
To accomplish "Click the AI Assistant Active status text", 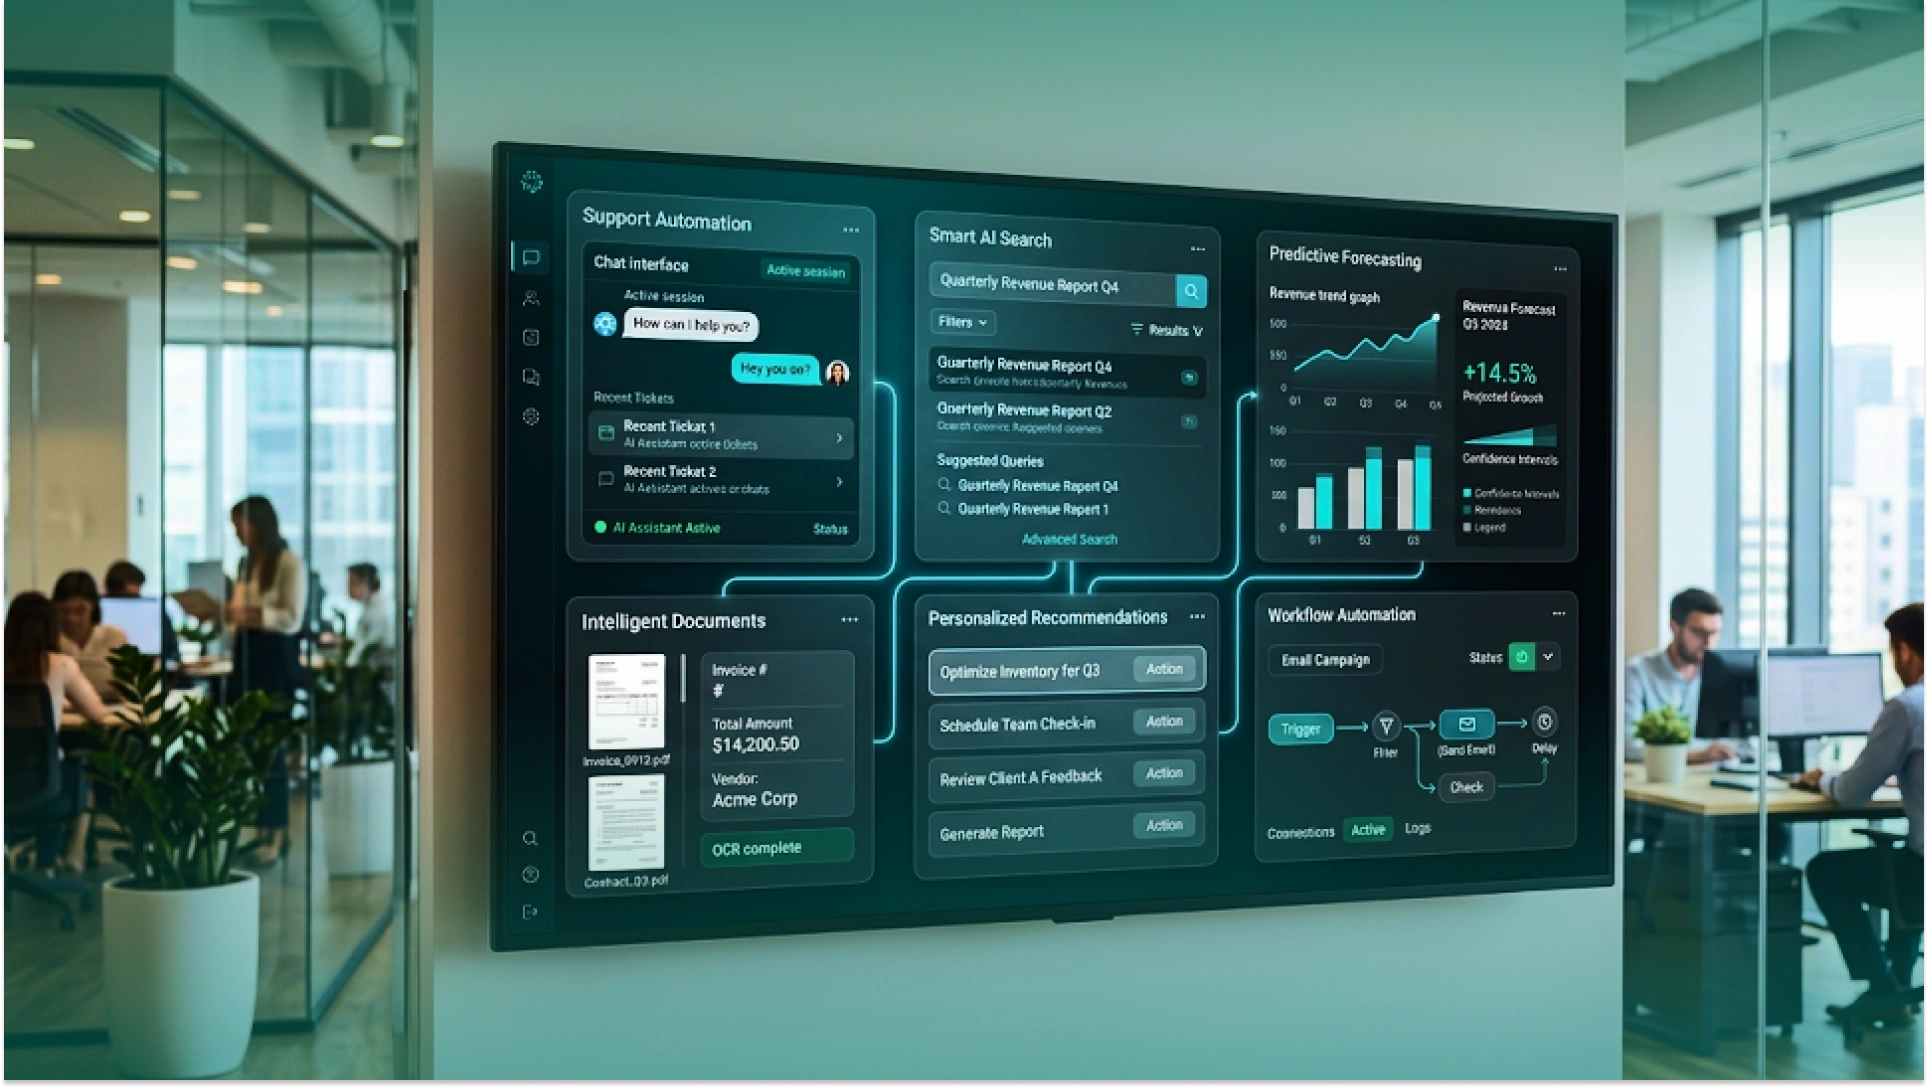I will 666,528.
